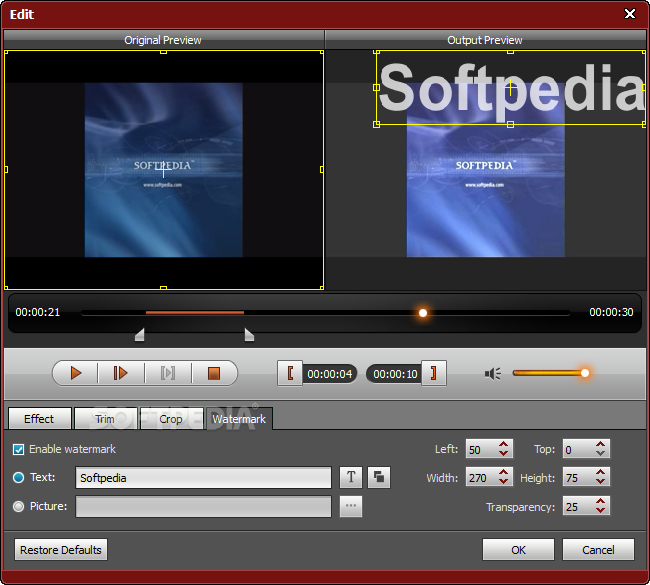Increase the Width value with up arrow
Image resolution: width=650 pixels, height=585 pixels.
click(504, 472)
